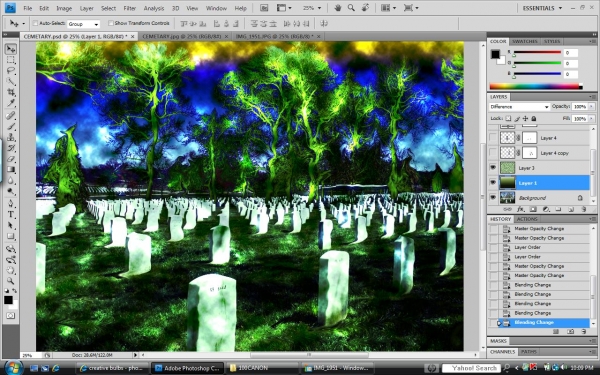Toggle Lock transparent pixels in Layers panel

[x=508, y=119]
